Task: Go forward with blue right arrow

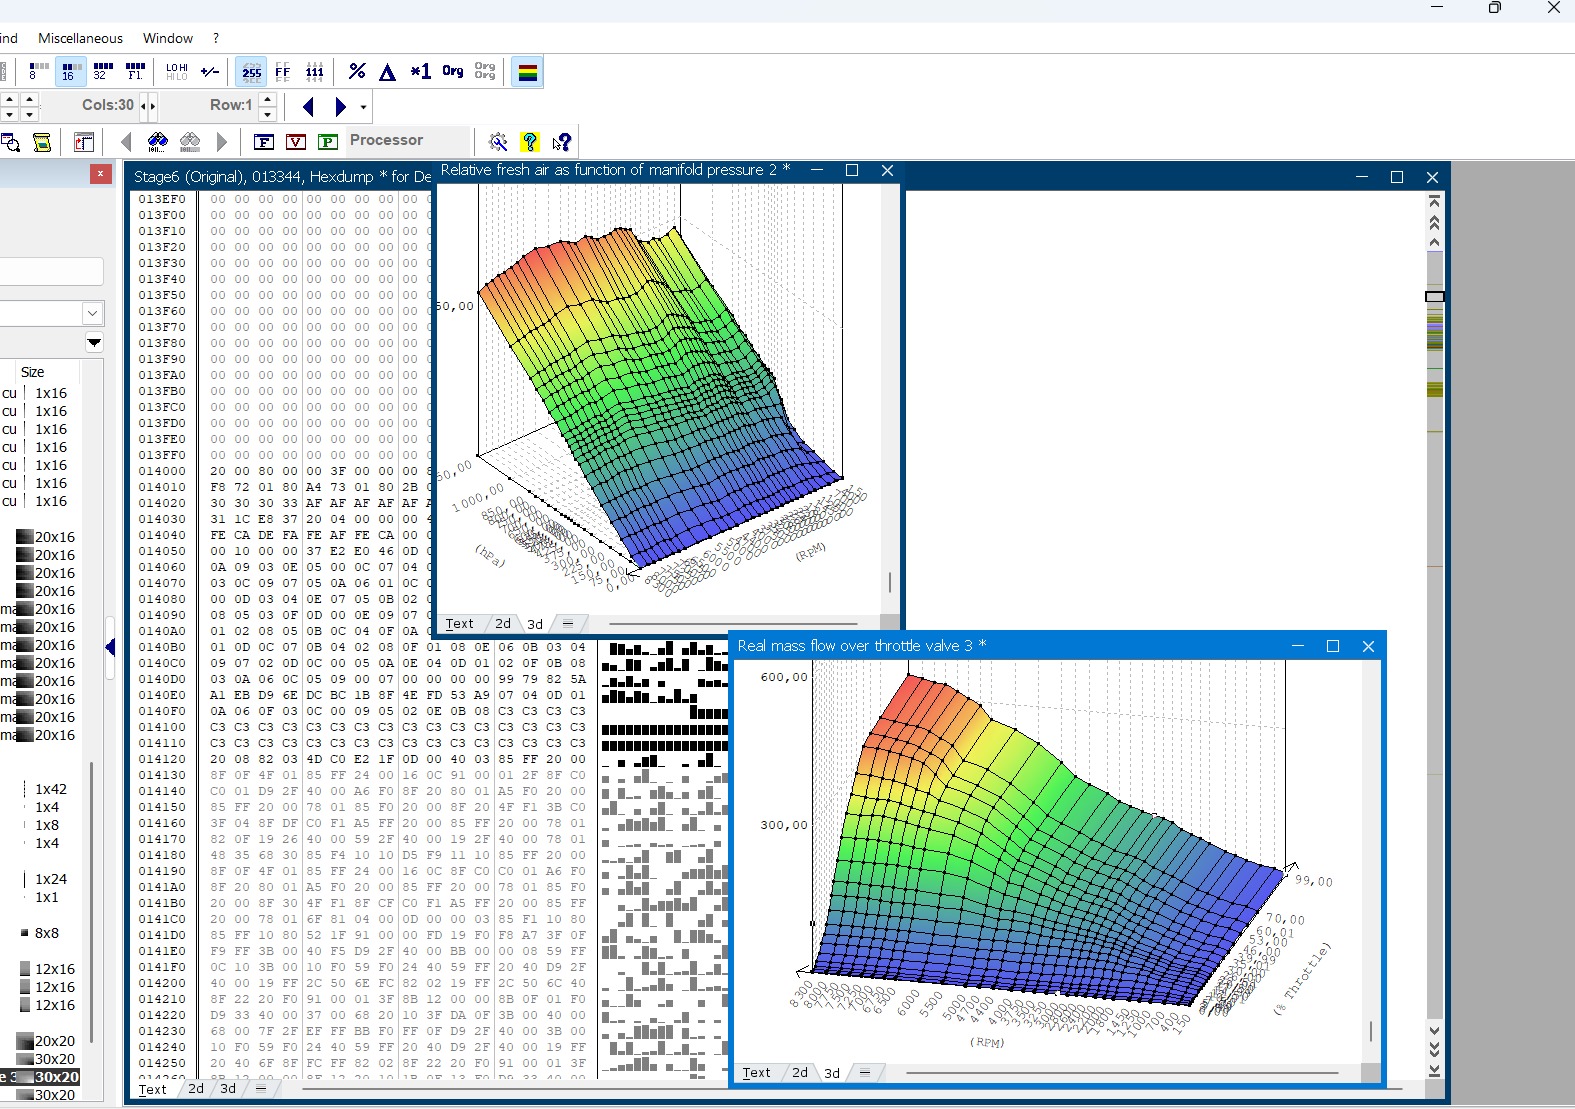Action: [340, 106]
